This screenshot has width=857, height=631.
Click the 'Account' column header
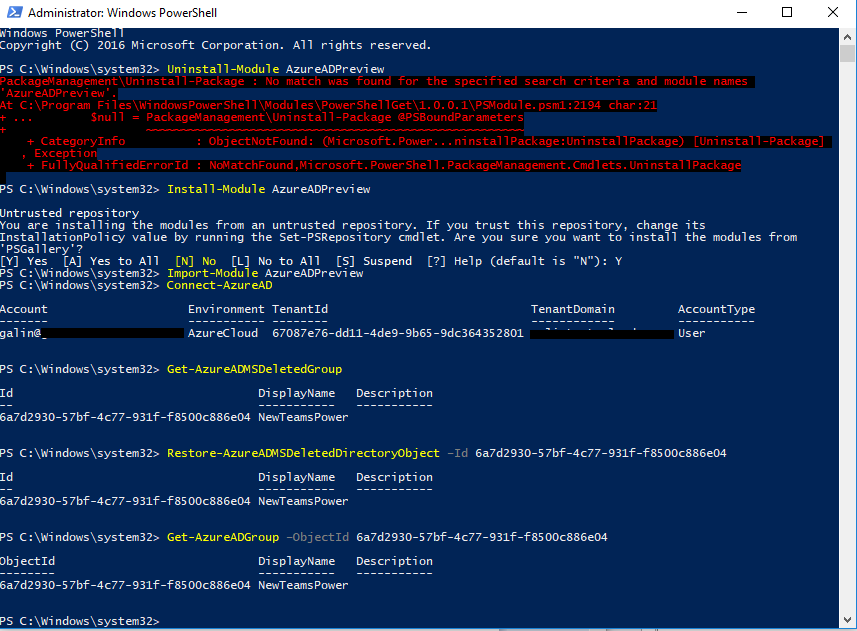24,309
